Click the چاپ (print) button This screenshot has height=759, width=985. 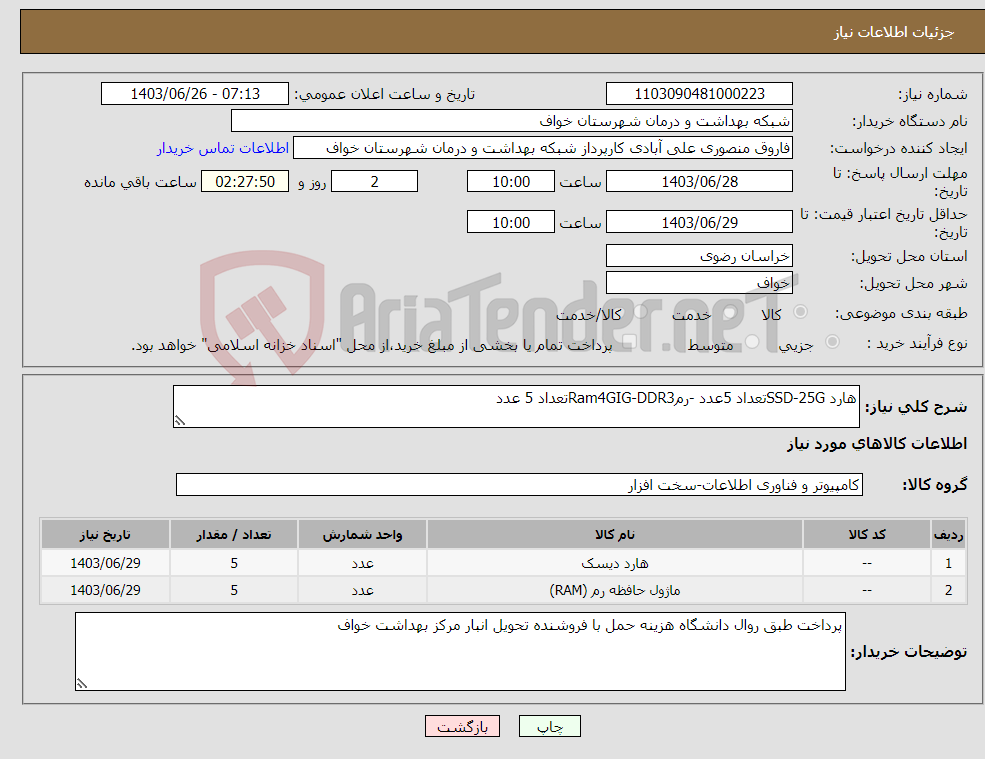(550, 726)
